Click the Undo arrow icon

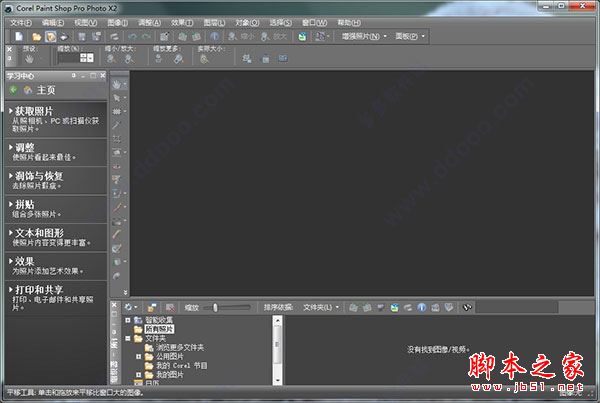point(133,37)
